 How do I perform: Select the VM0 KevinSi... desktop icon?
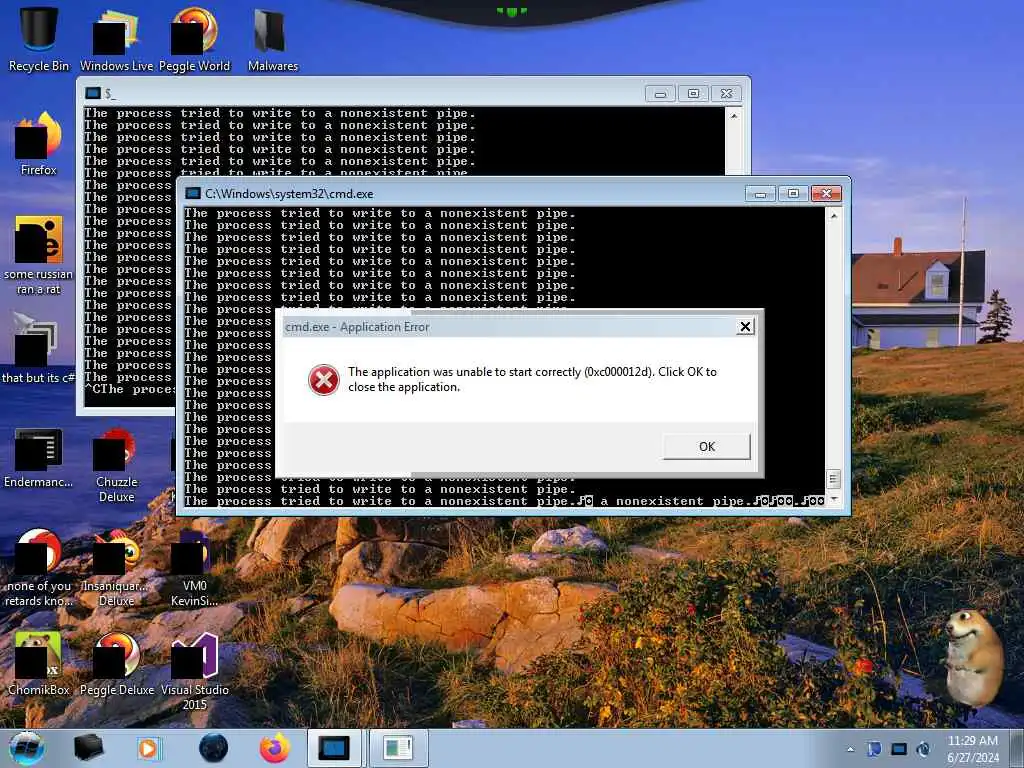click(195, 568)
